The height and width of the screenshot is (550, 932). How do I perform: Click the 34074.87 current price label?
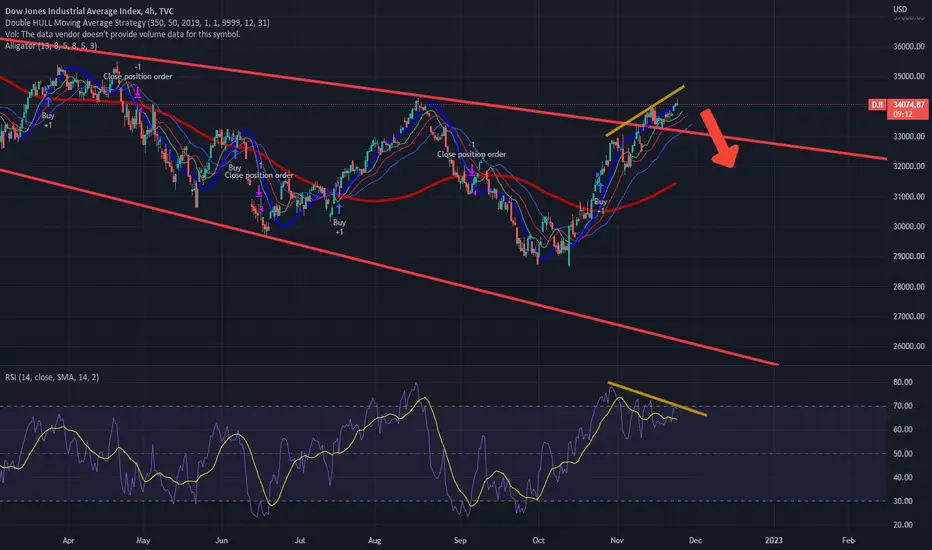909,105
